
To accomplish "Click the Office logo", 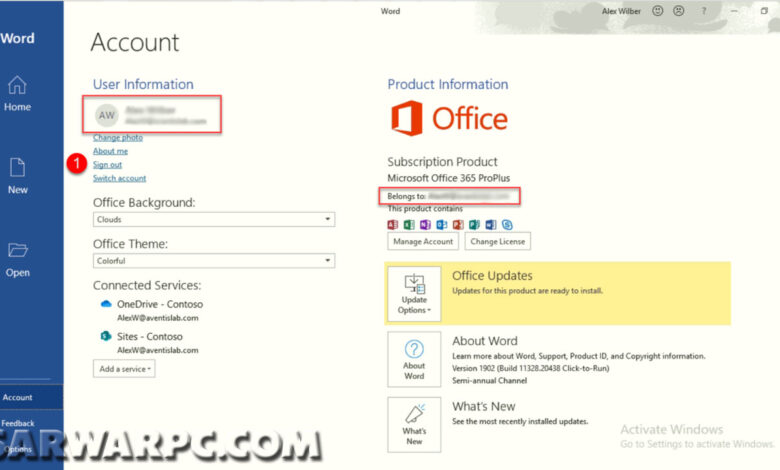I will point(450,118).
